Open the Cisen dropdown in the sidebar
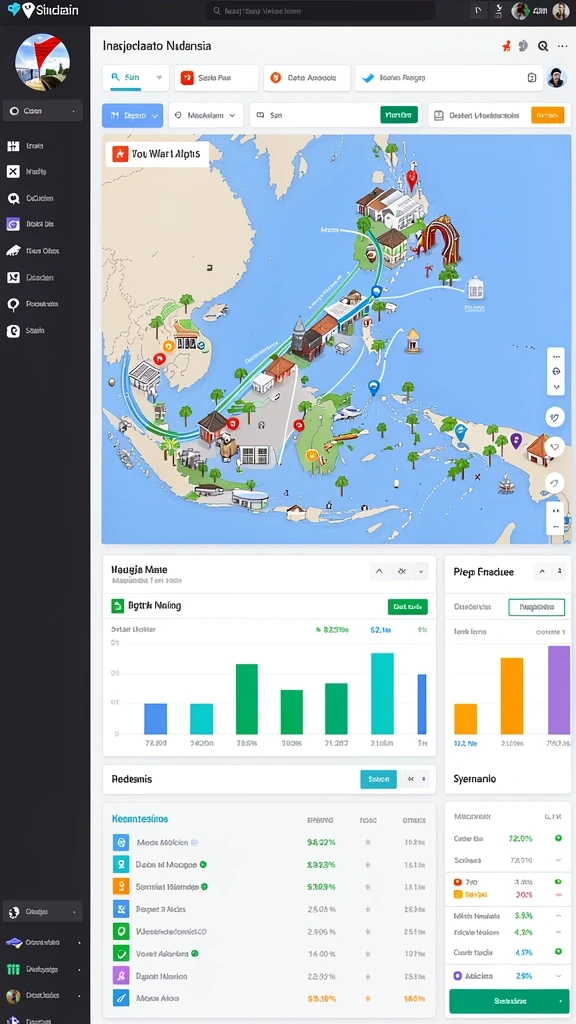The width and height of the screenshot is (576, 1024). pos(42,111)
